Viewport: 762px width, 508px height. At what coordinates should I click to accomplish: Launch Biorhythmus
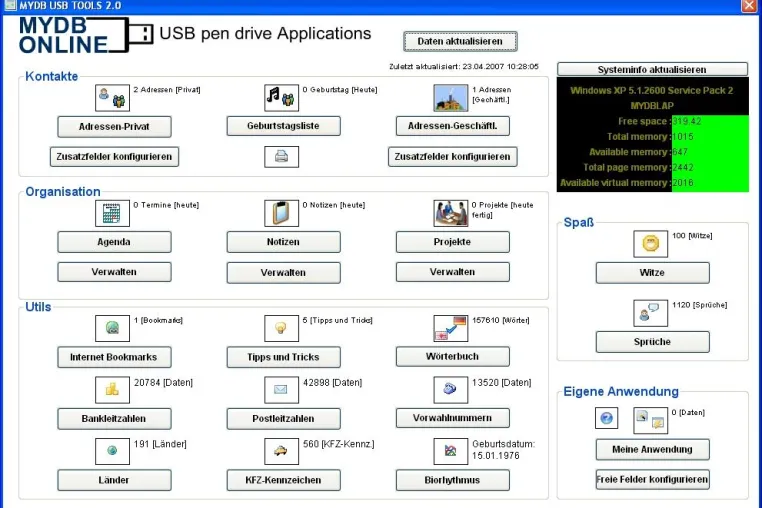pyautogui.click(x=452, y=480)
